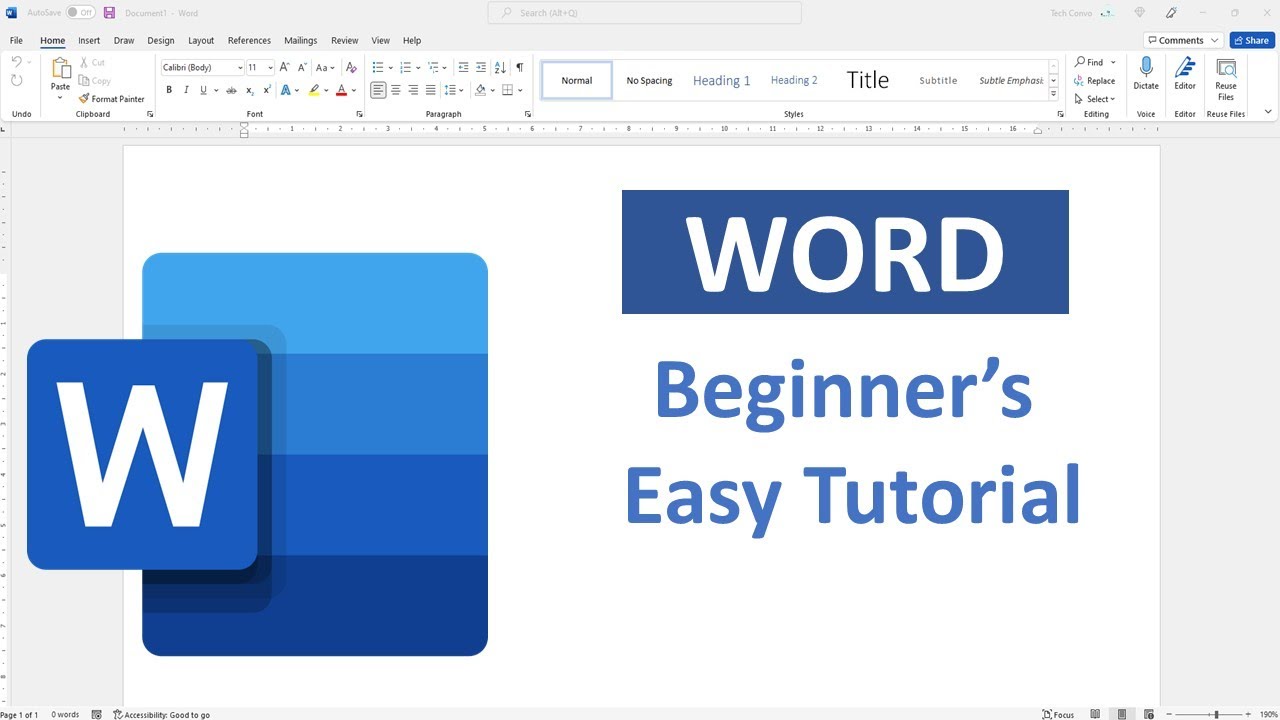Select Align Left
1280x720 pixels.
(378, 90)
